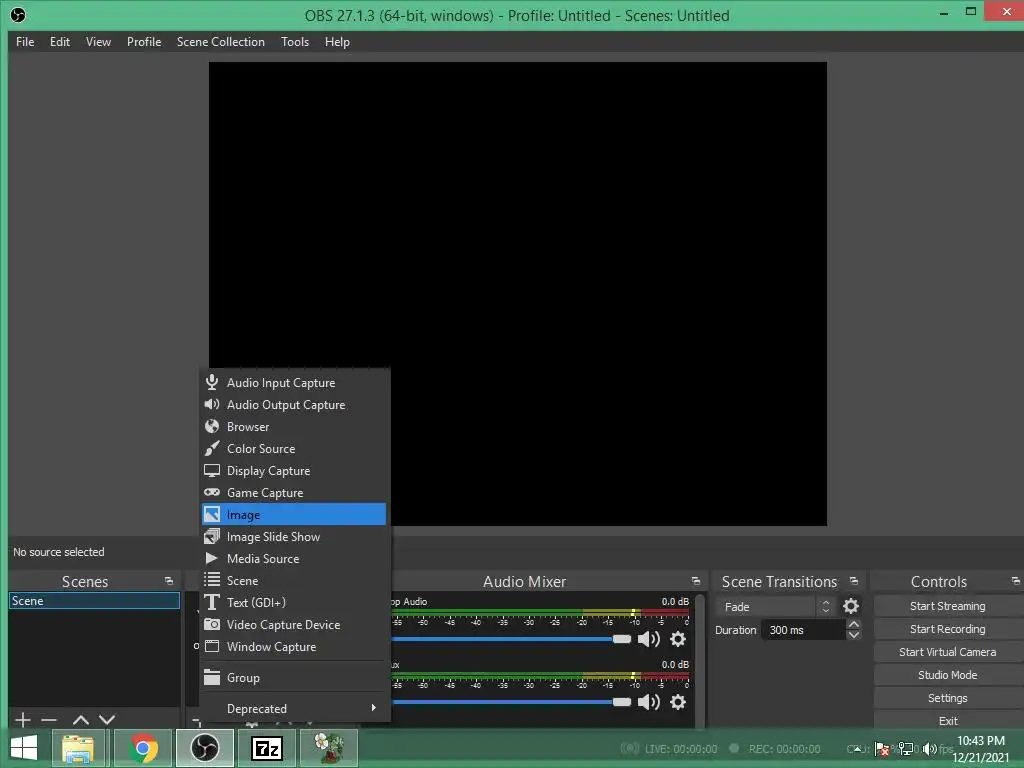Click the highlighted Image source entry

click(x=294, y=515)
